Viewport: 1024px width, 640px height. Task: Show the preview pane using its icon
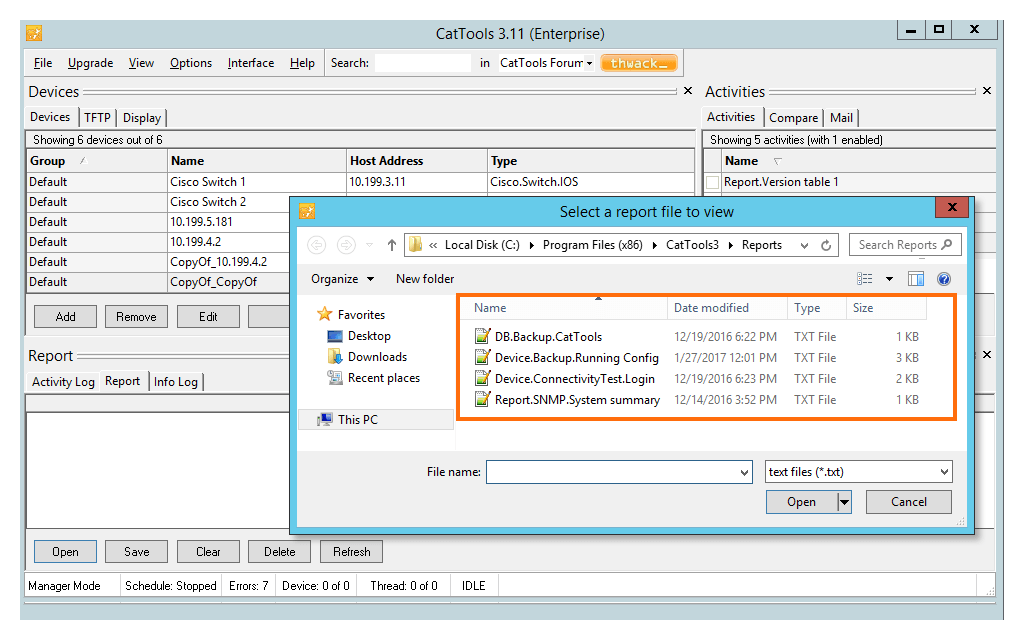coord(915,279)
